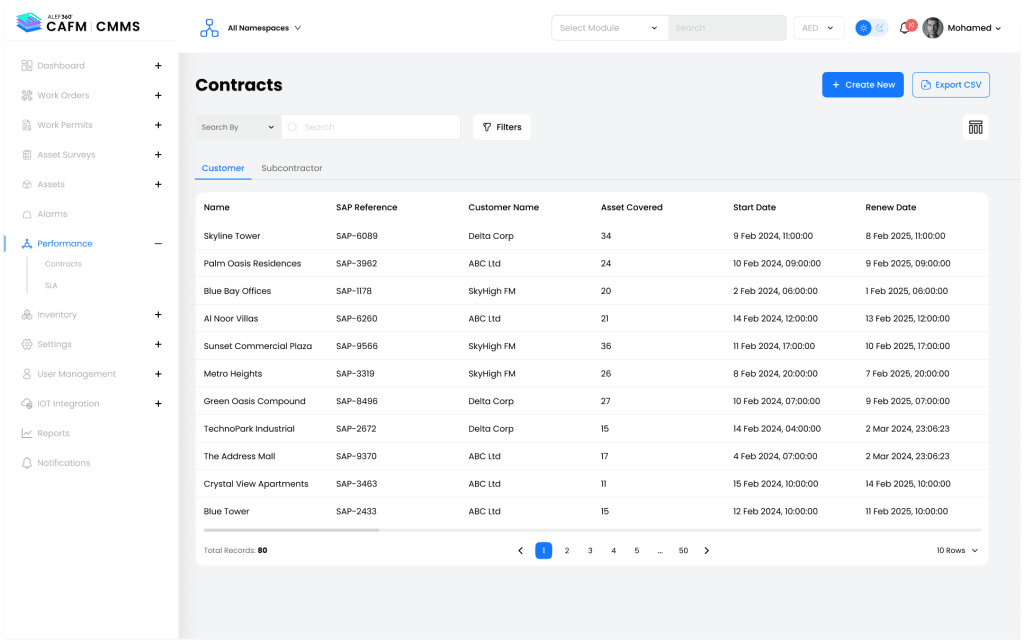Screen dimensions: 1024x643
Task: Export the contracts with Export CSV
Action: coord(950,85)
